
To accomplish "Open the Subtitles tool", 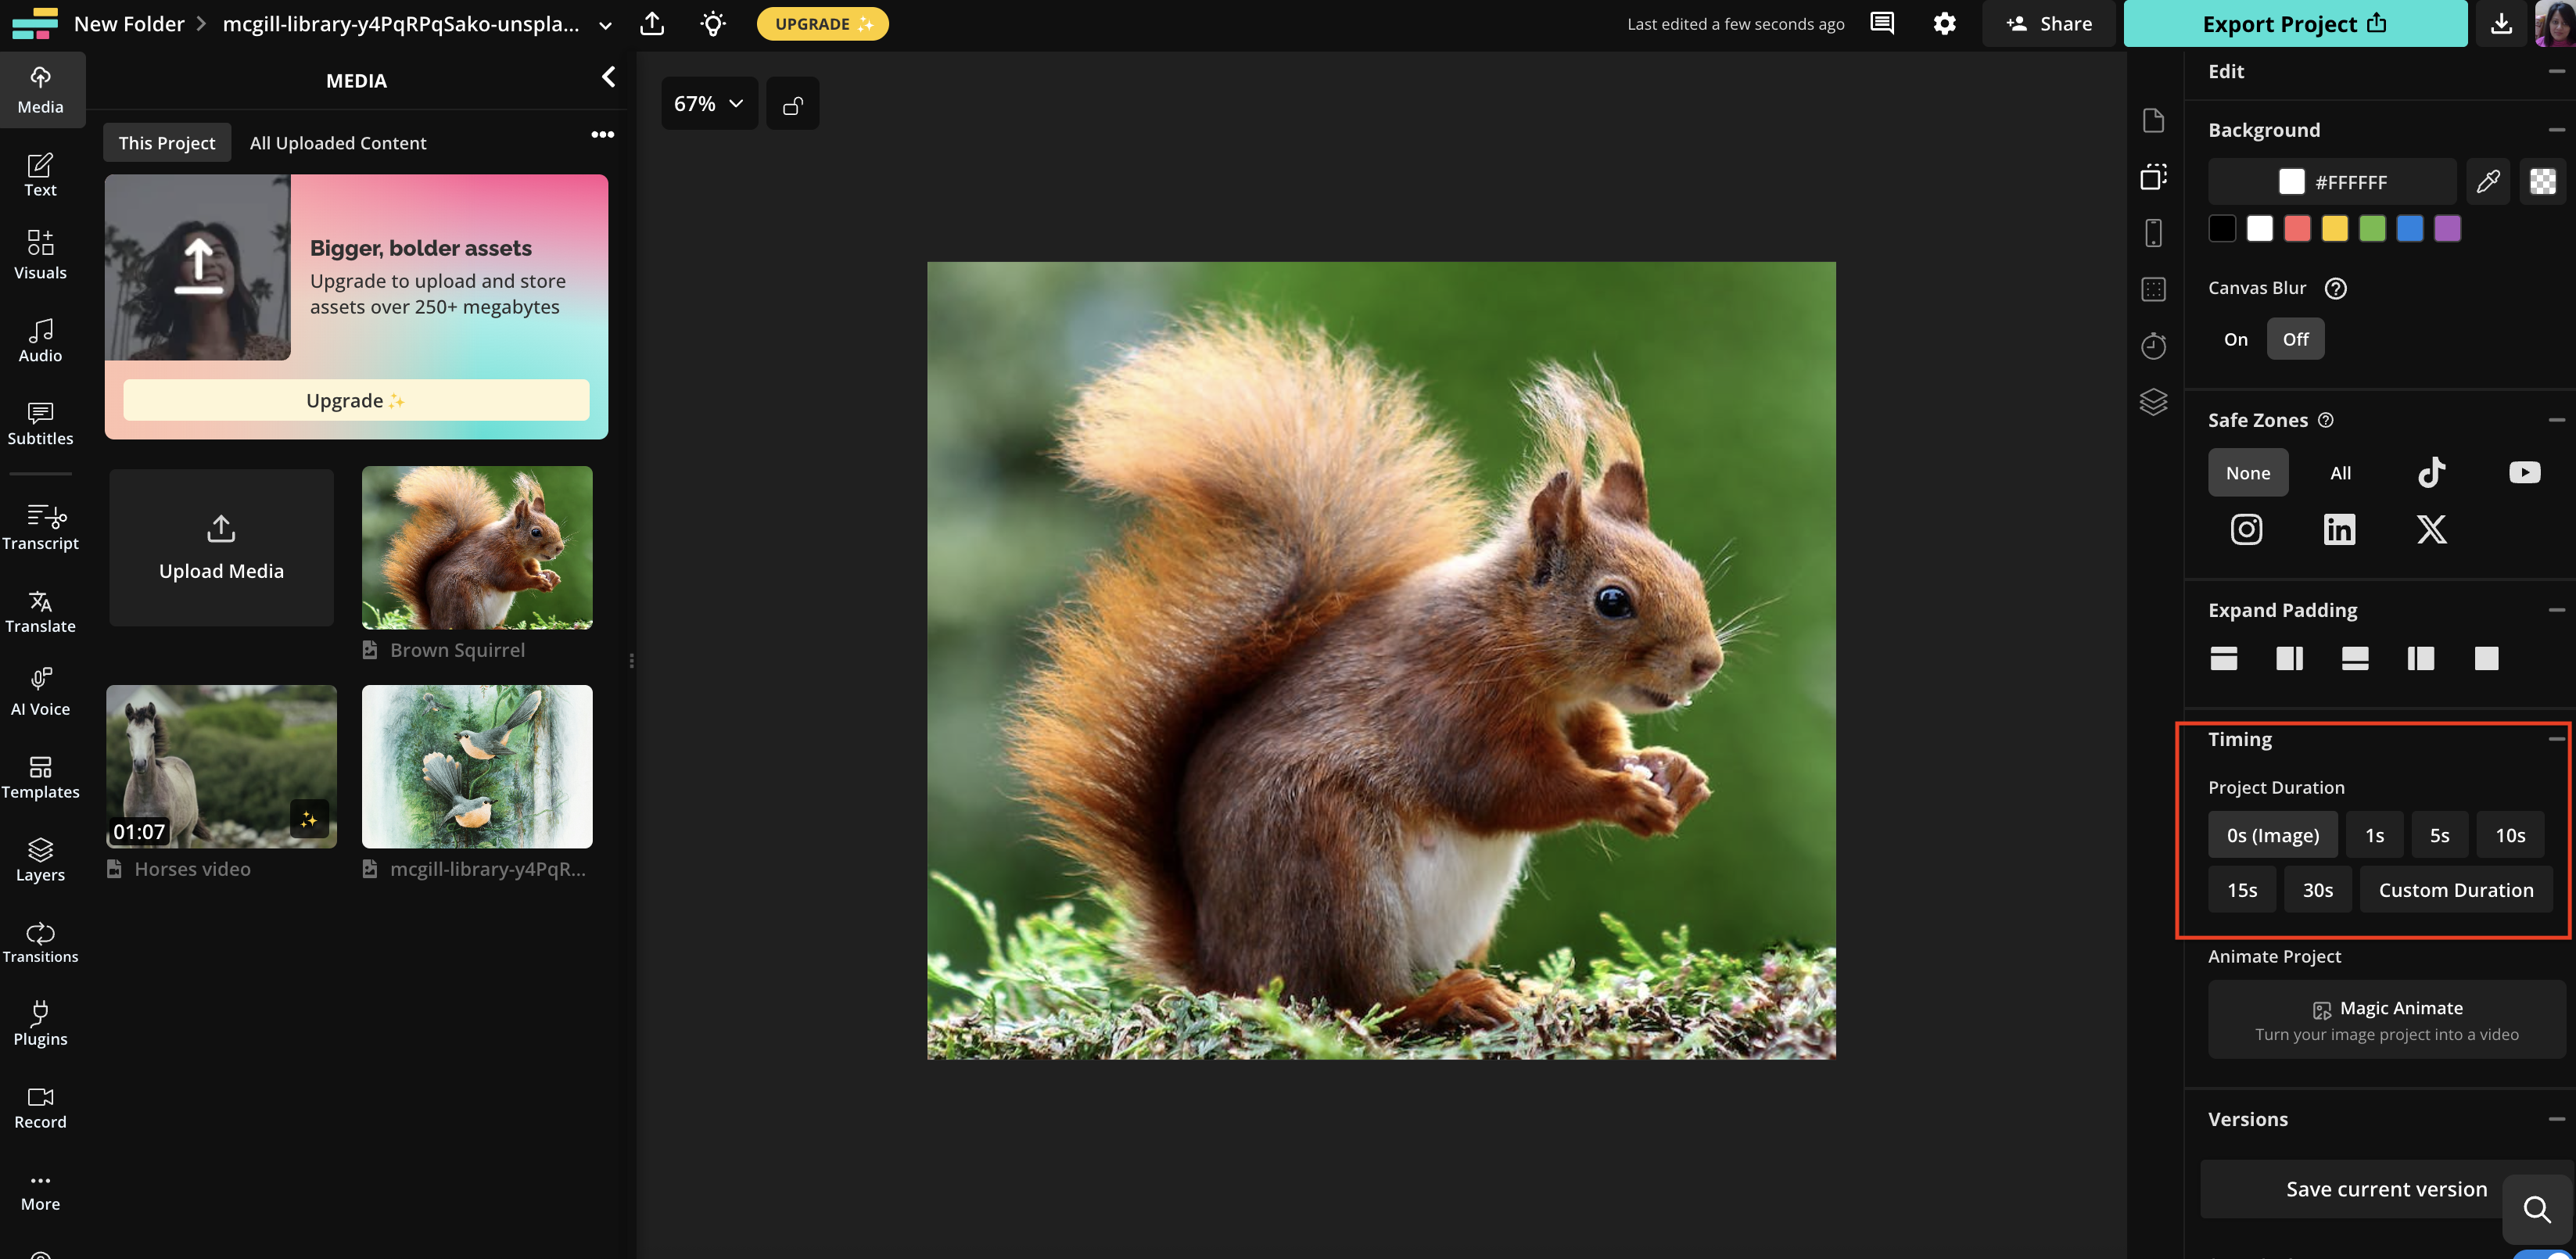I will pyautogui.click(x=40, y=423).
